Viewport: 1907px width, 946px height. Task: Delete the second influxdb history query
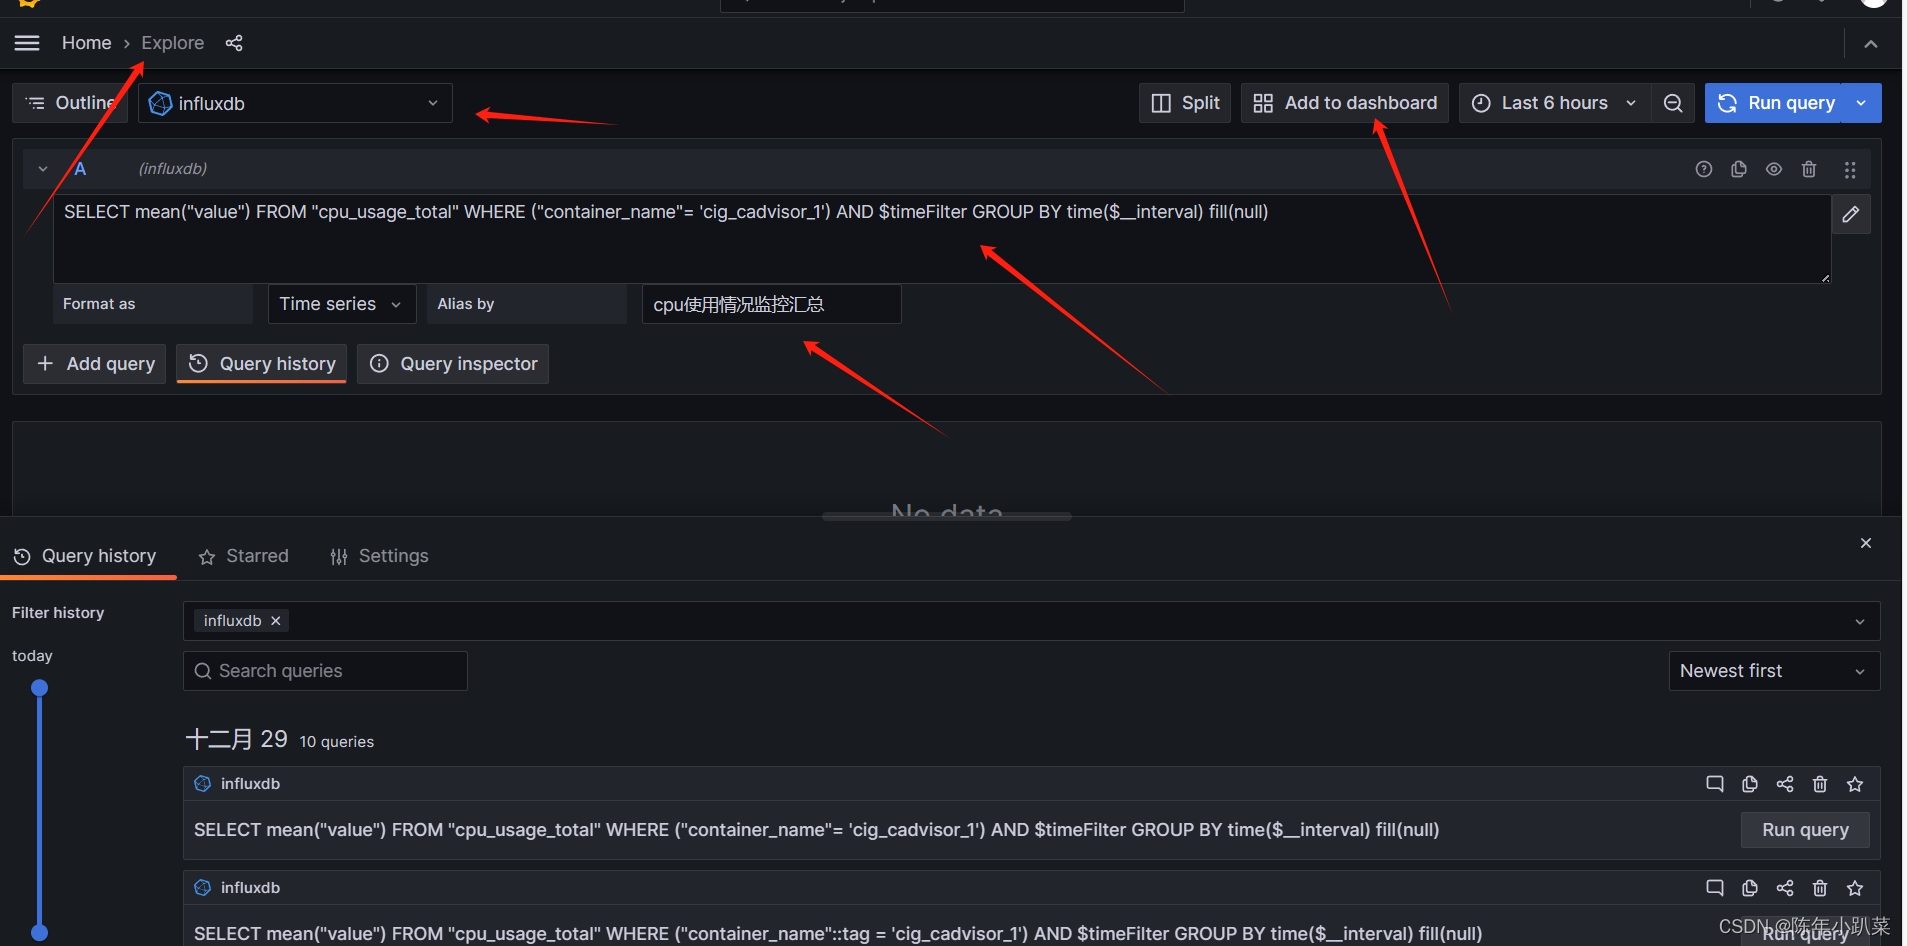tap(1820, 888)
